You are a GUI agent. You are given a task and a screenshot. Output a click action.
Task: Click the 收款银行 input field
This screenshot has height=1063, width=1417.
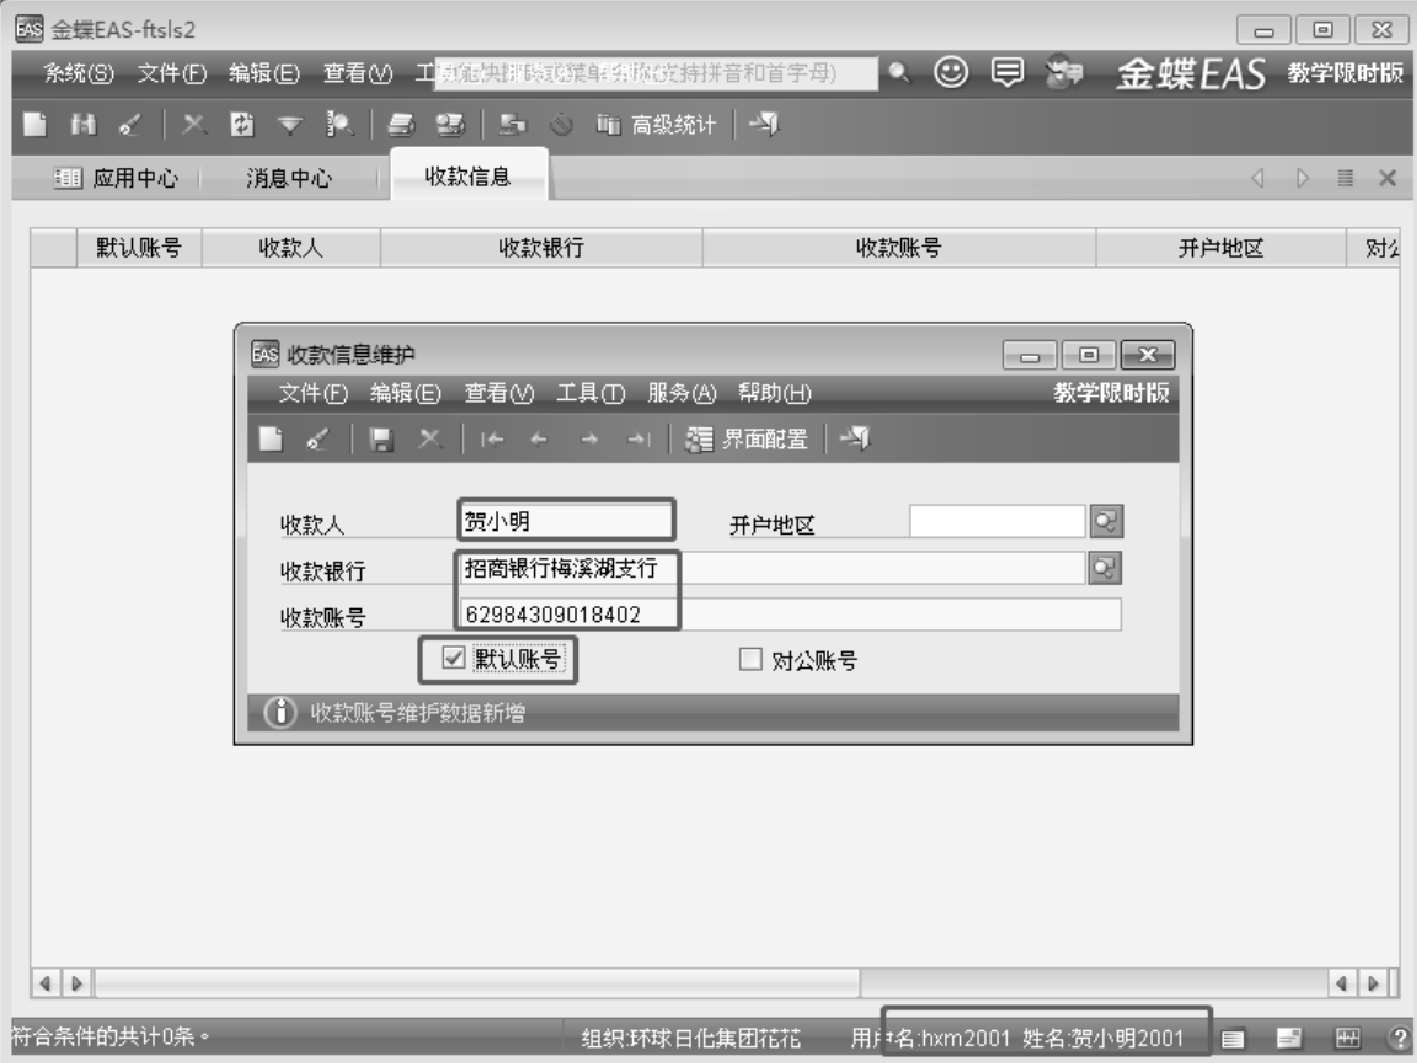[x=772, y=568]
